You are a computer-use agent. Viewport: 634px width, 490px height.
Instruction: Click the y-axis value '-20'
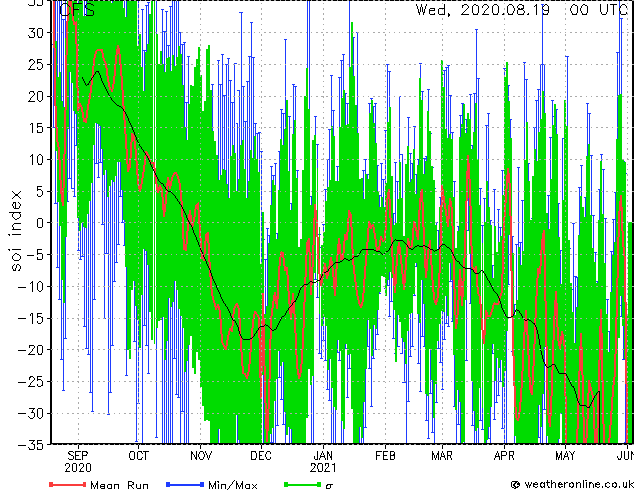(x=31, y=350)
